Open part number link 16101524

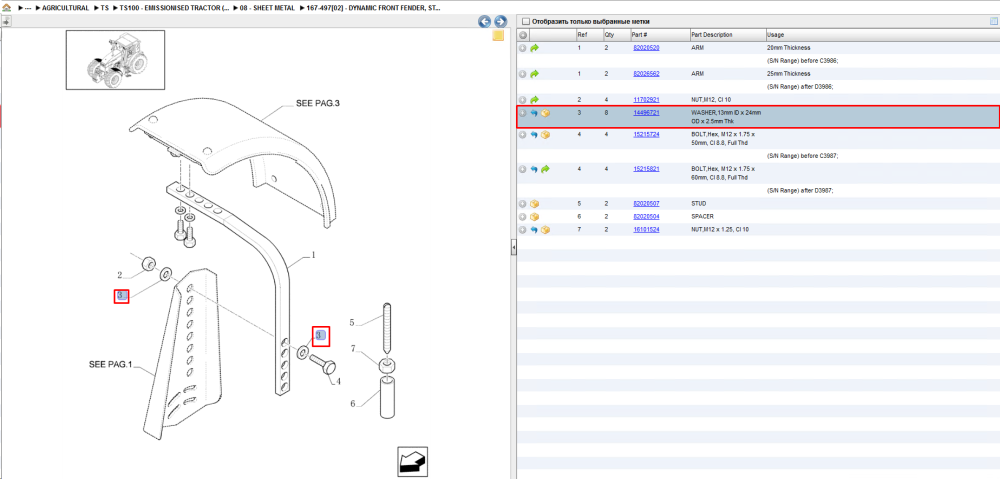646,230
